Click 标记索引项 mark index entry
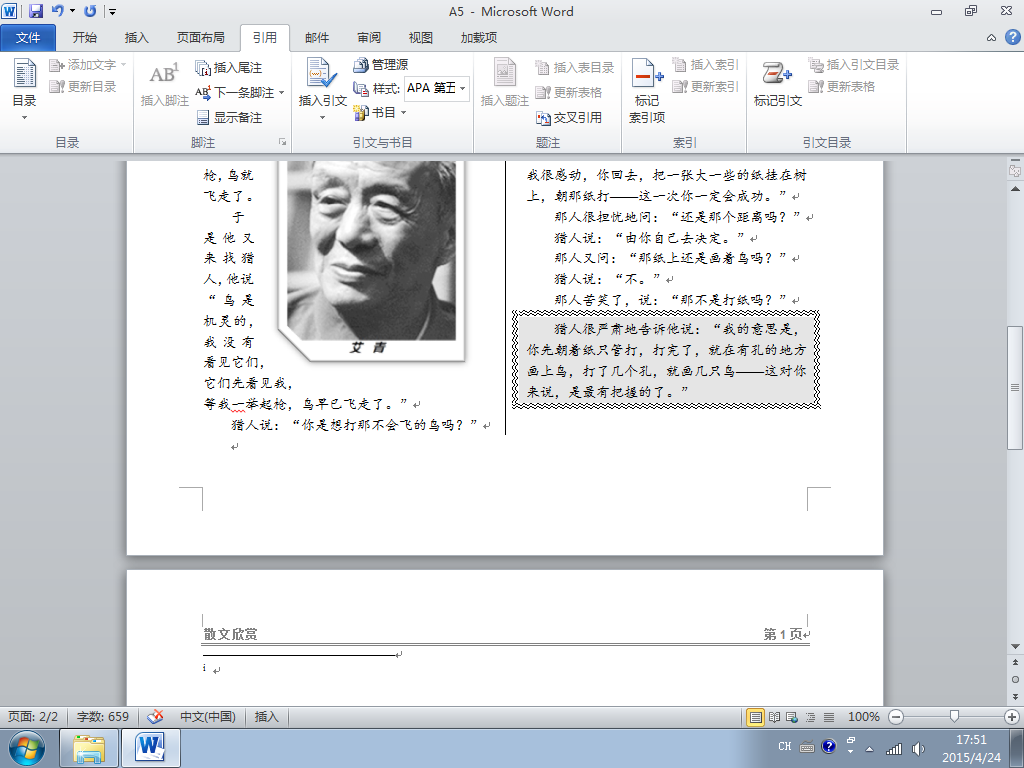 647,91
